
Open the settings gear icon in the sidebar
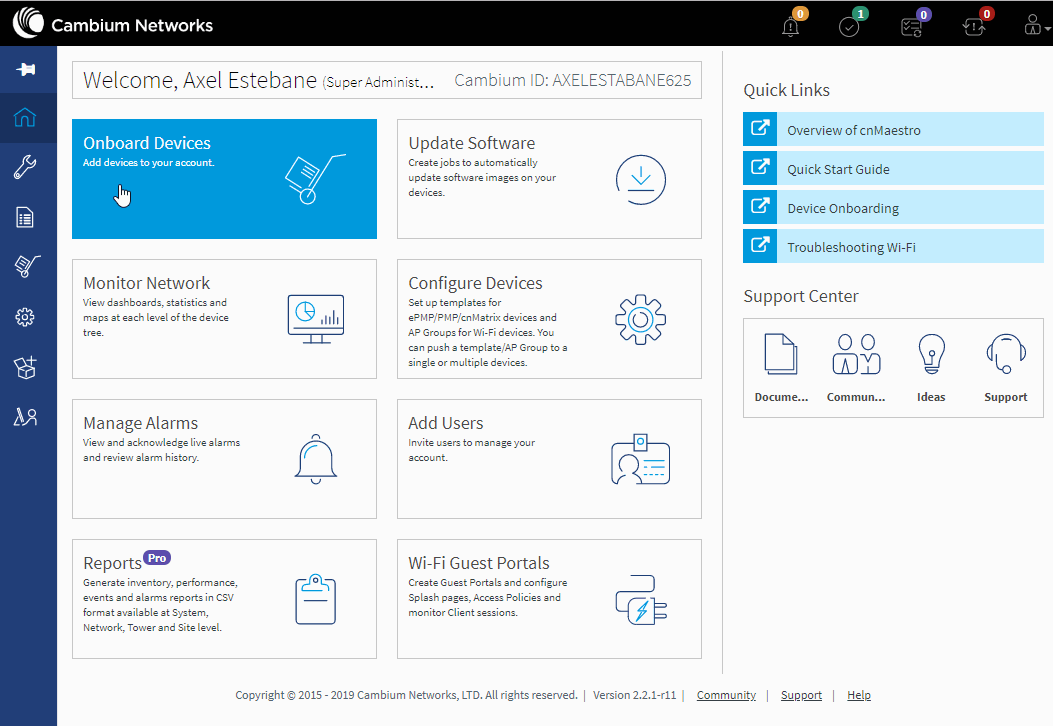26,317
